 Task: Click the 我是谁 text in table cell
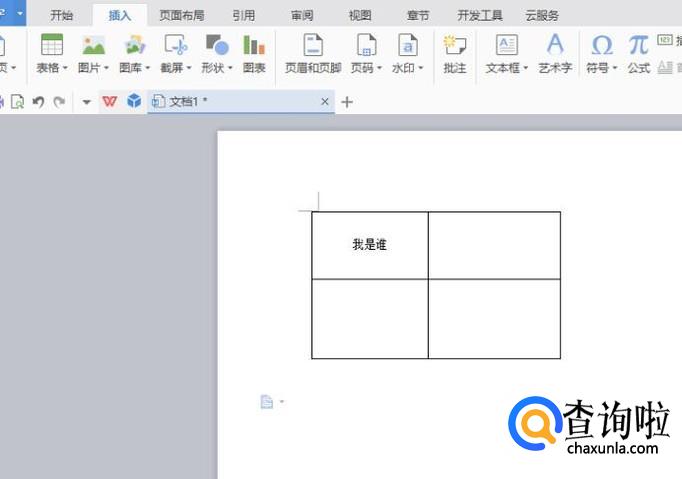(369, 245)
